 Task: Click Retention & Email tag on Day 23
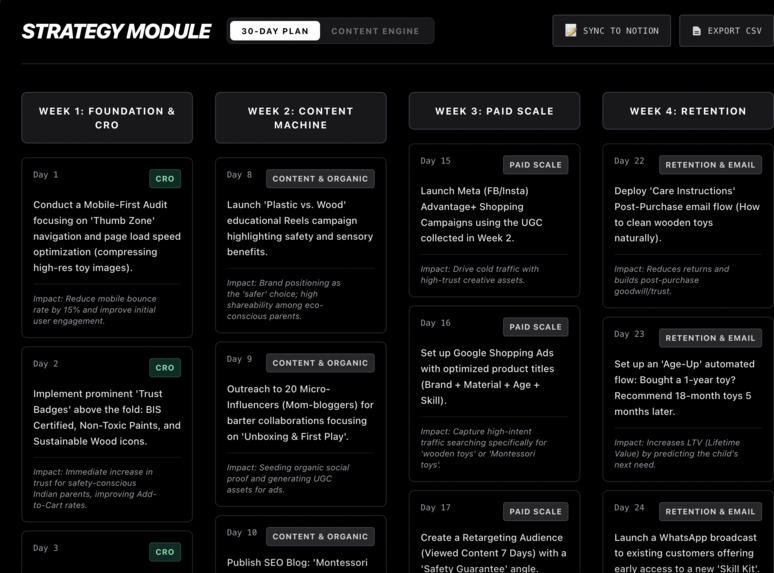pos(710,338)
